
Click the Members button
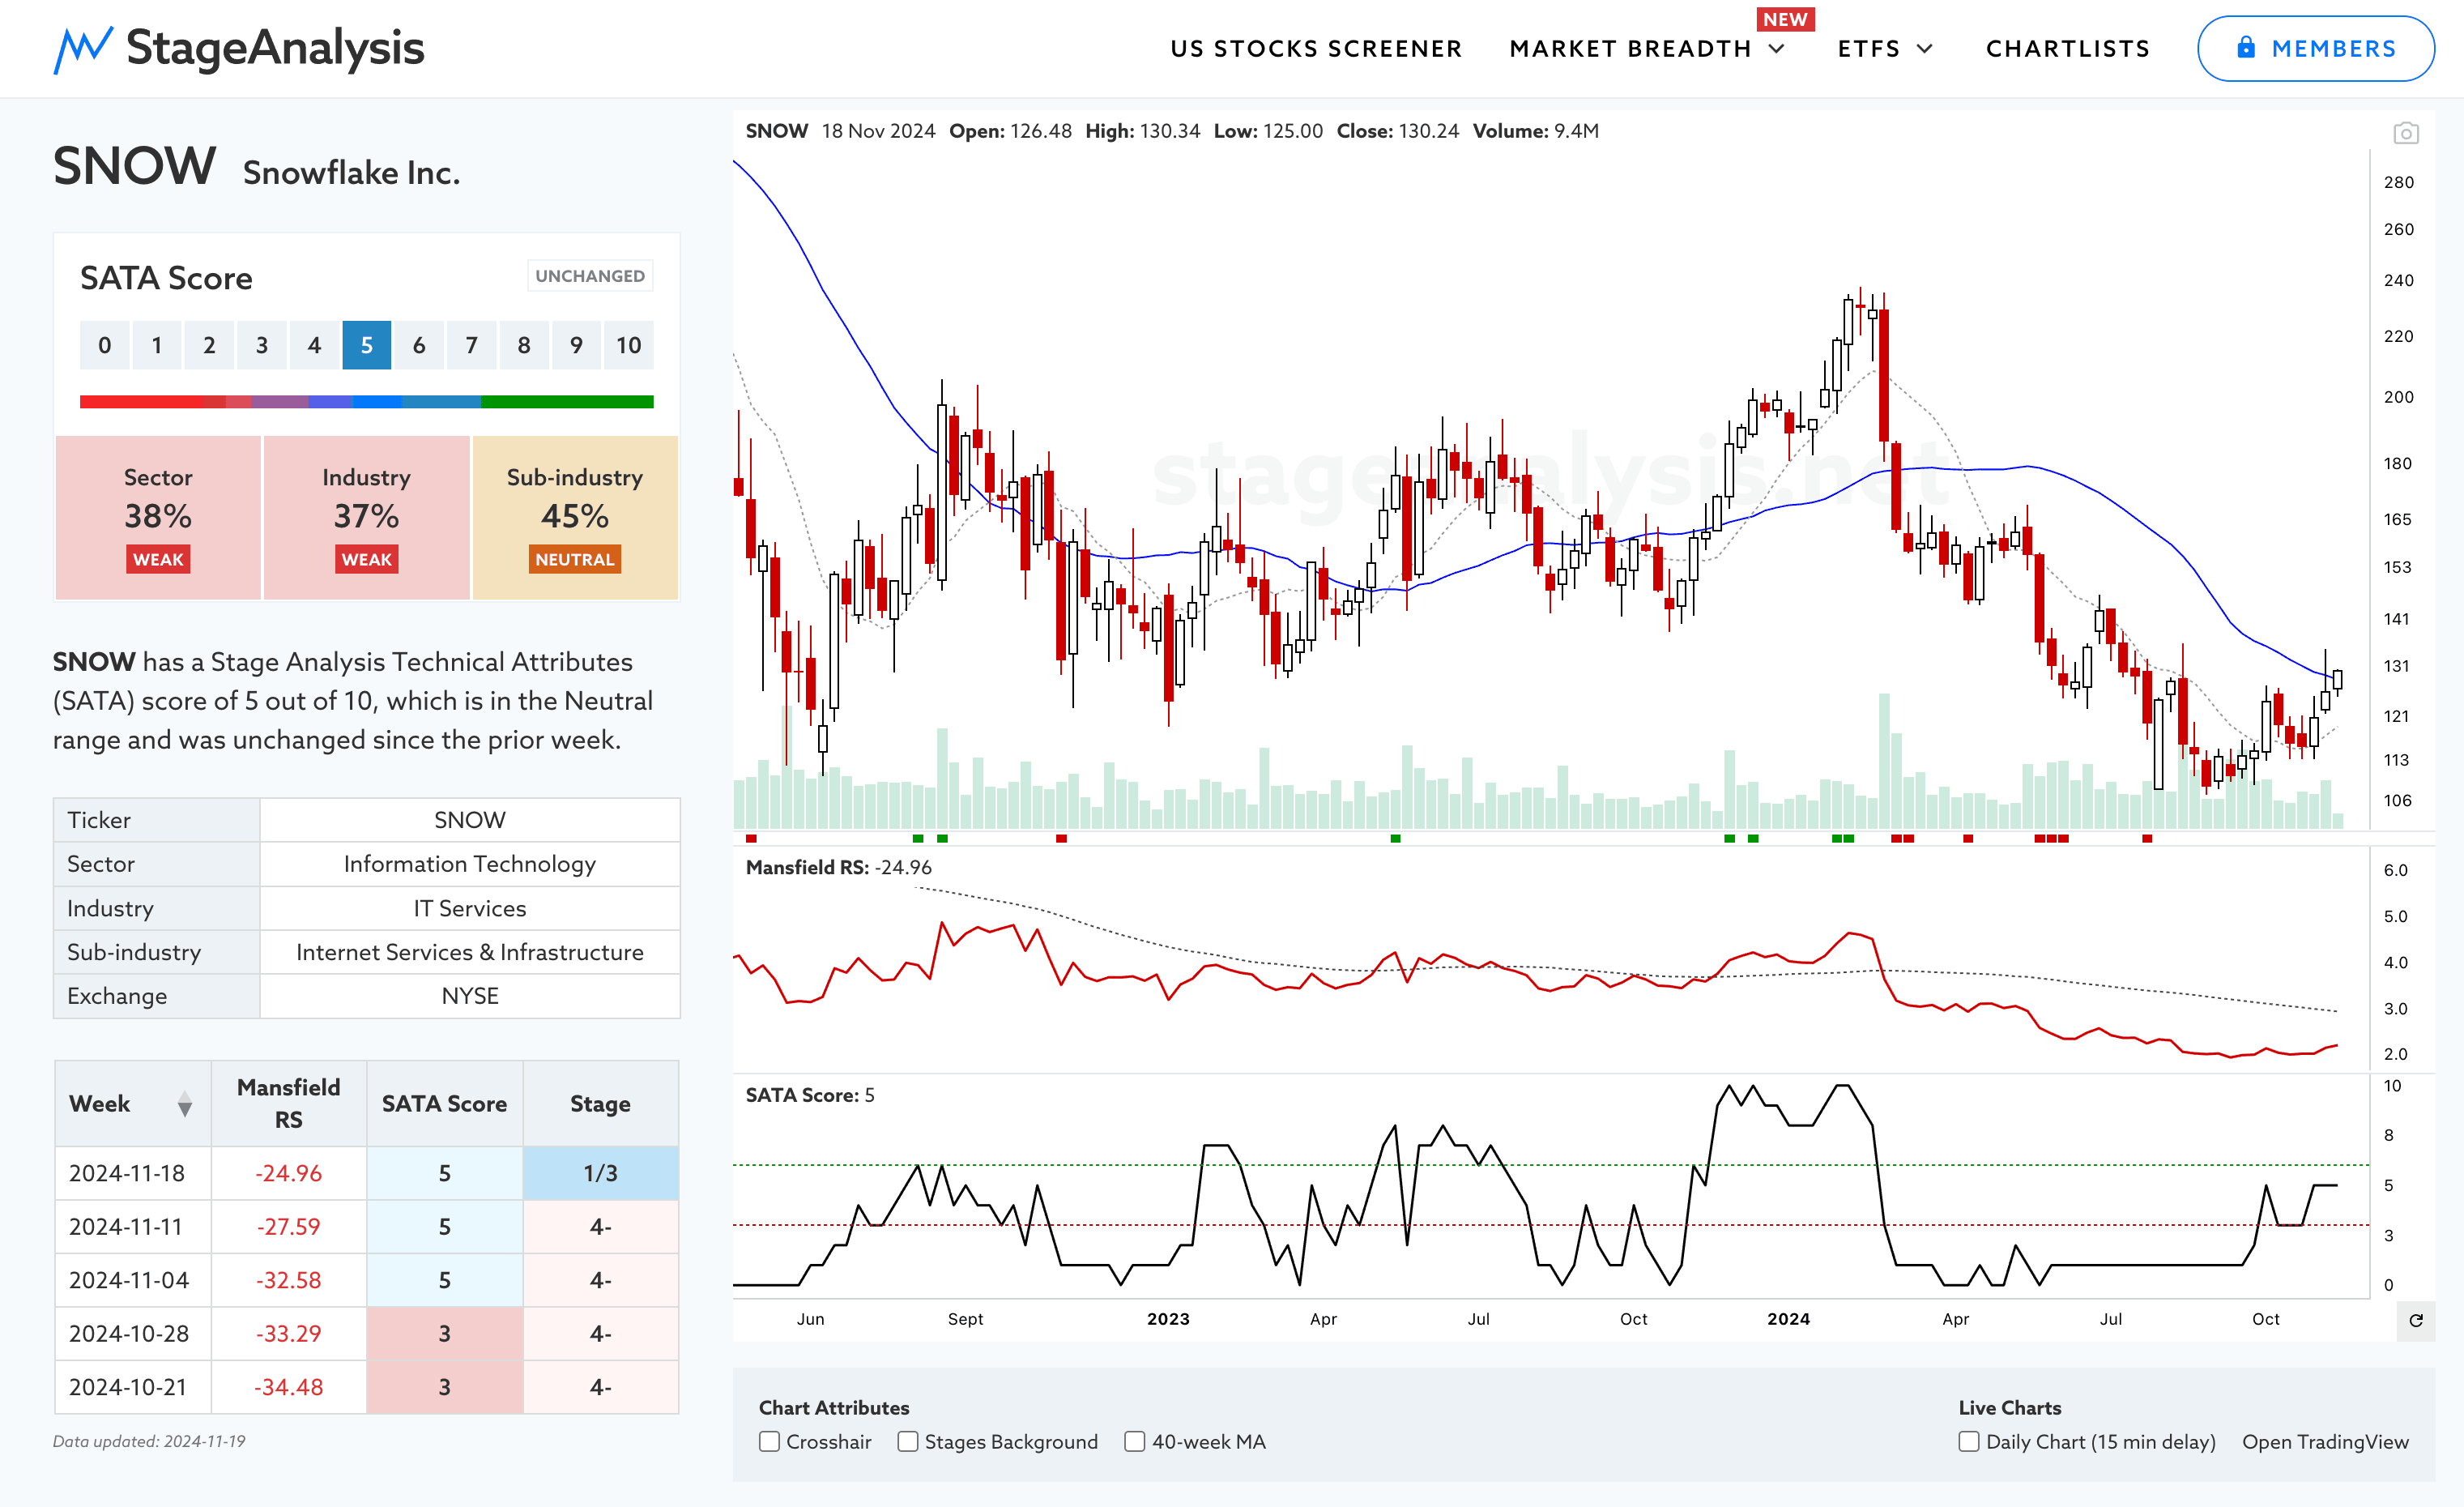[x=2315, y=48]
